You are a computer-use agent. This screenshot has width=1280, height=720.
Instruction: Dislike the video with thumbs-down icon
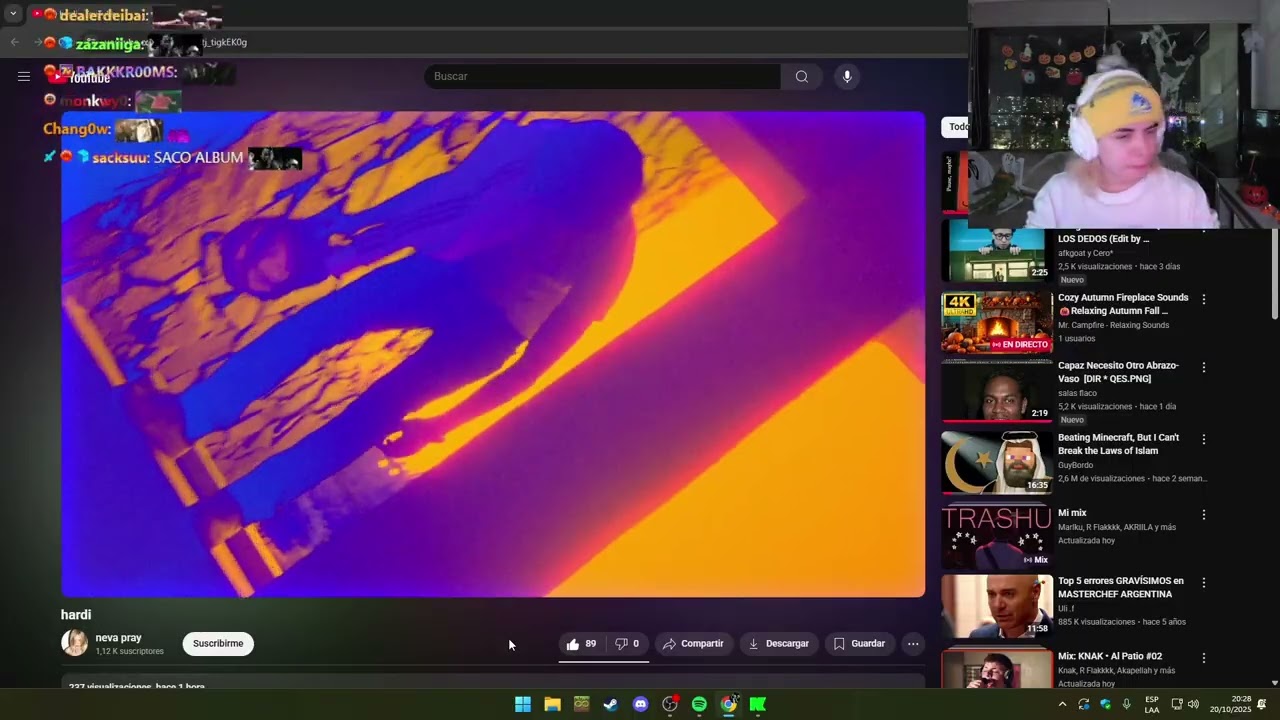tap(627, 644)
